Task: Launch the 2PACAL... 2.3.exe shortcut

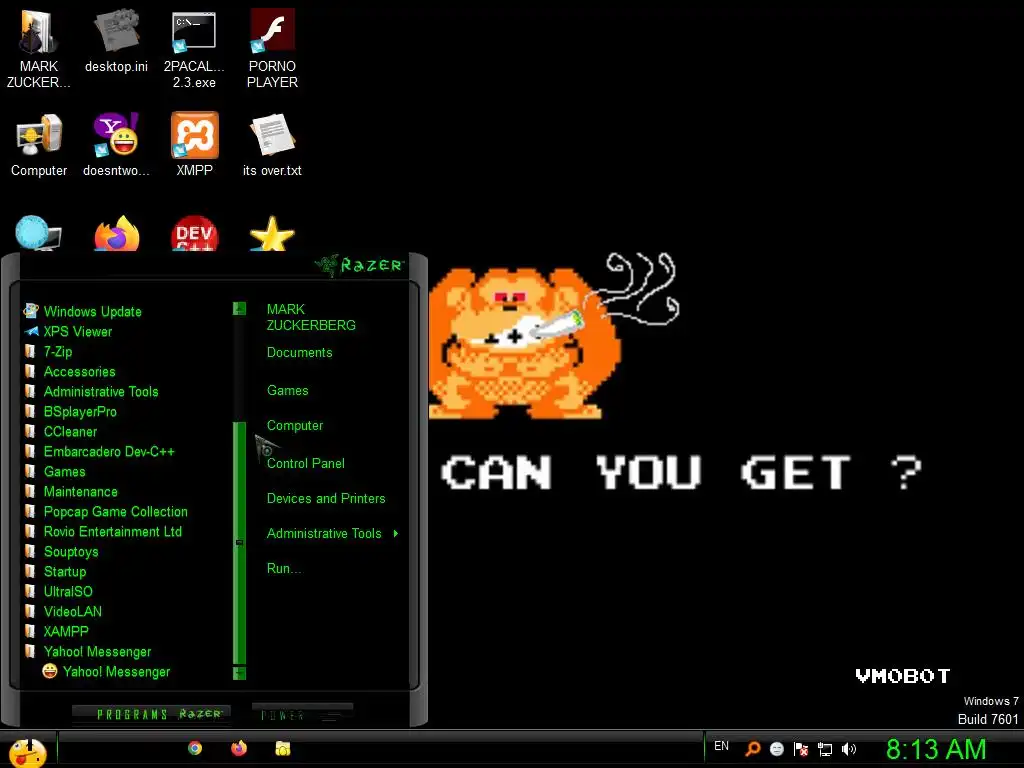Action: point(194,48)
